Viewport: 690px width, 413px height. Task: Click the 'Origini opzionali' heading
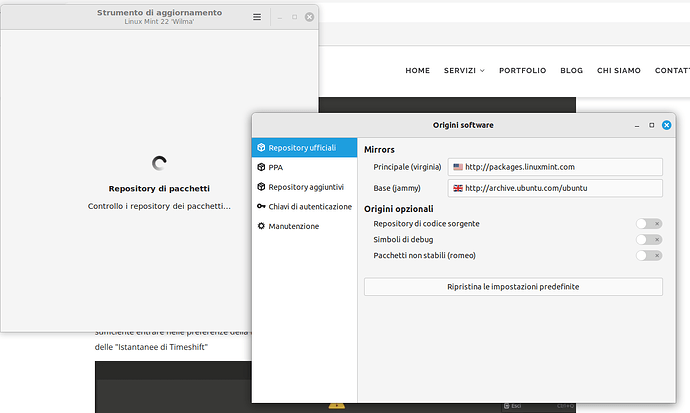[399, 209]
